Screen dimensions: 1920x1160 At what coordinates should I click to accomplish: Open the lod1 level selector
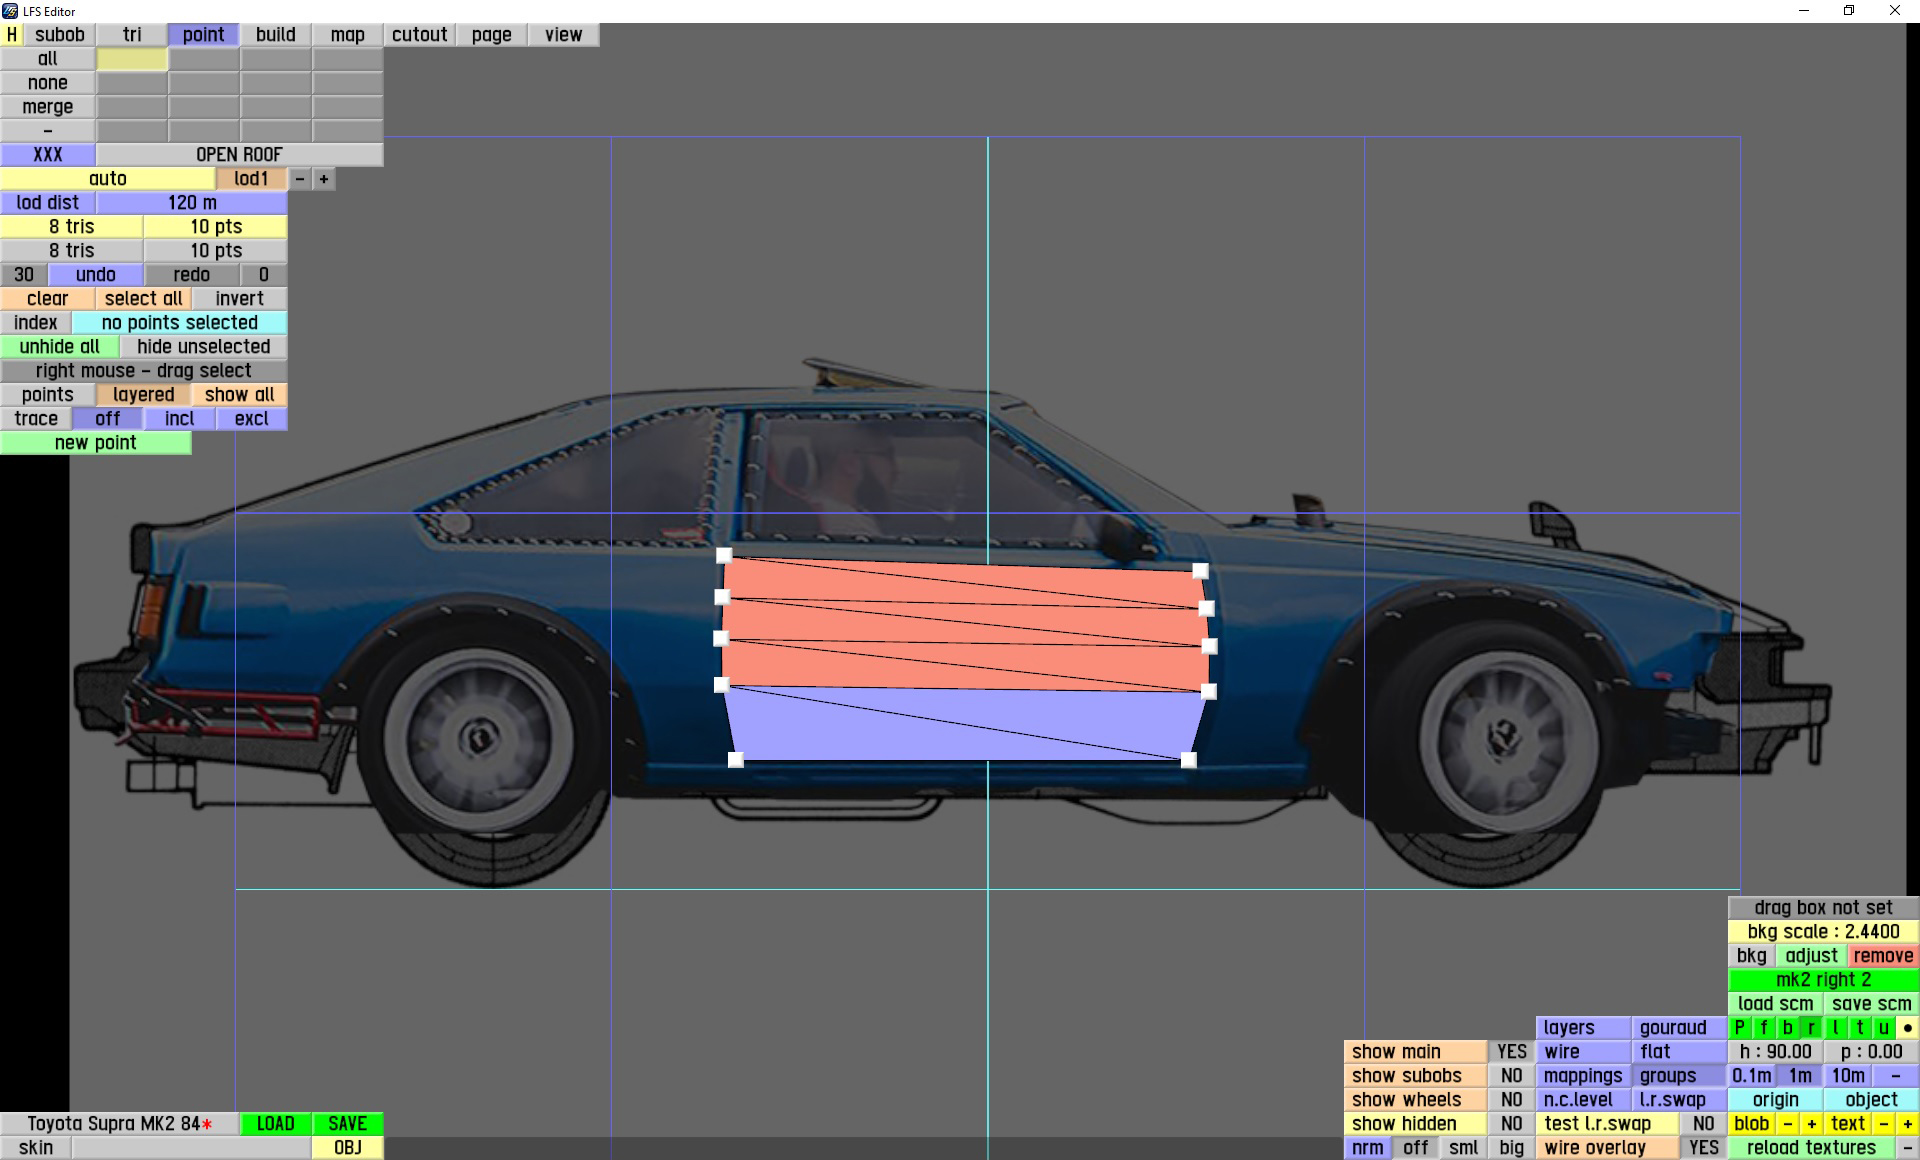[x=251, y=179]
